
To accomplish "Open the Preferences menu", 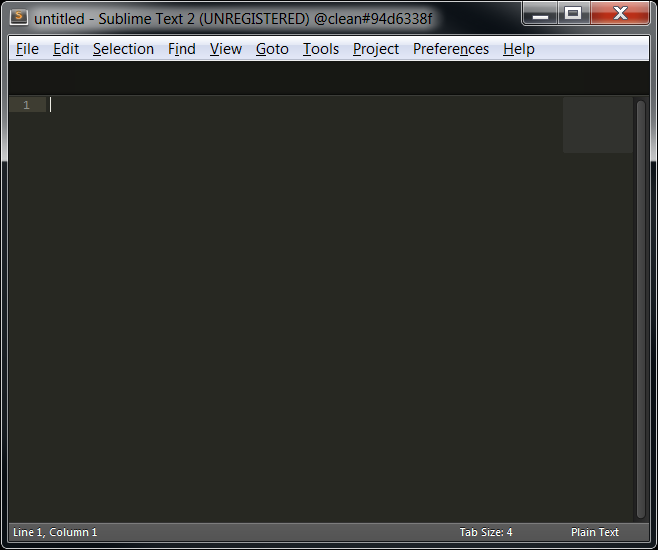I will (451, 49).
